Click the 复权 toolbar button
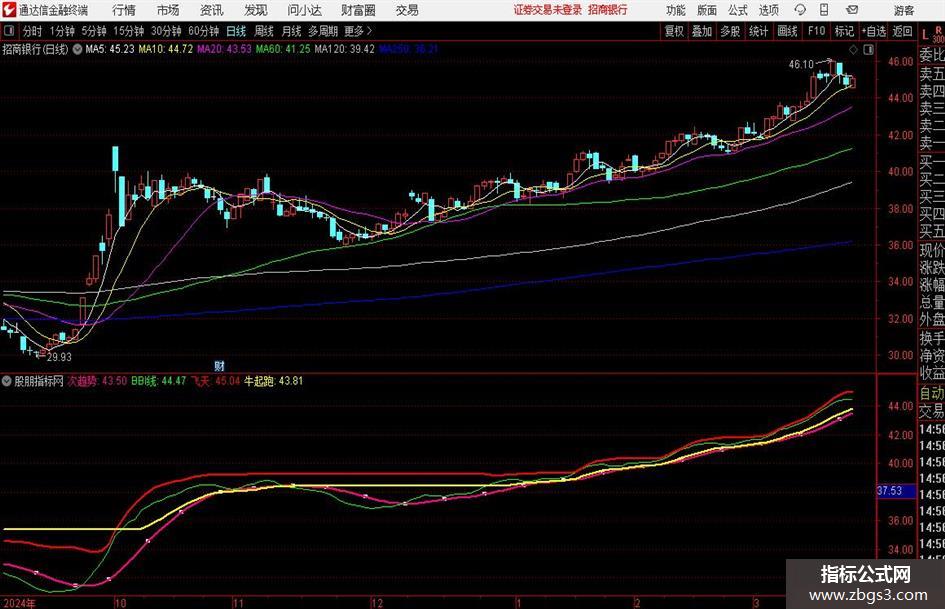 674,31
